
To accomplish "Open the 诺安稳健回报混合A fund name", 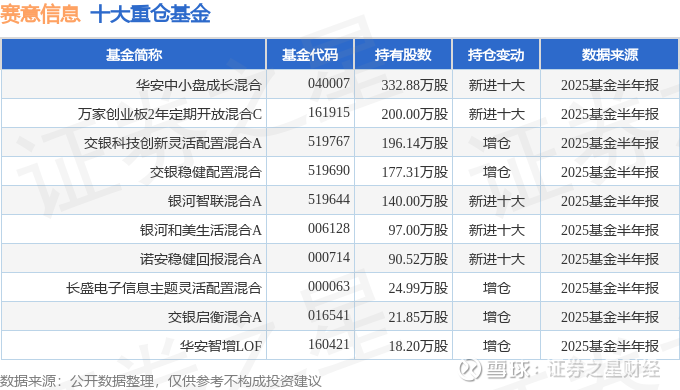I will [200, 259].
